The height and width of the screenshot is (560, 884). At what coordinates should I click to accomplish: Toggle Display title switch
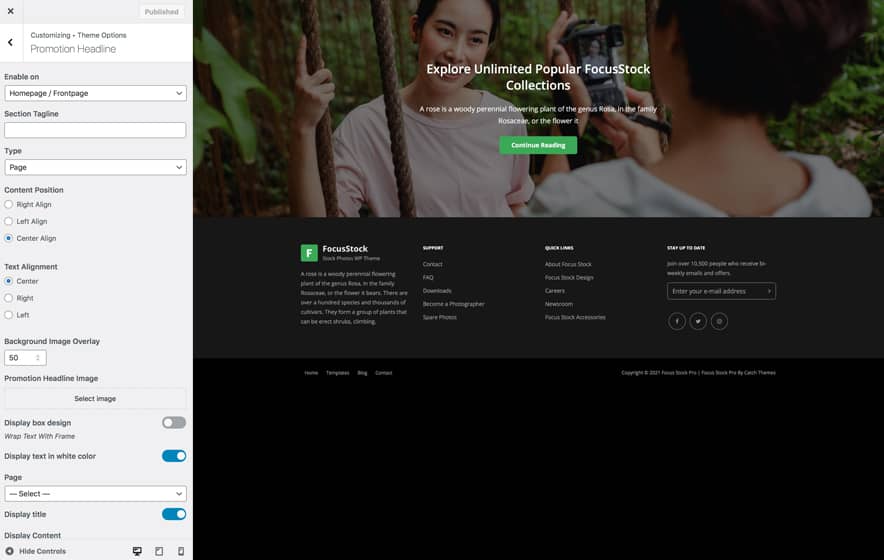[x=174, y=514]
